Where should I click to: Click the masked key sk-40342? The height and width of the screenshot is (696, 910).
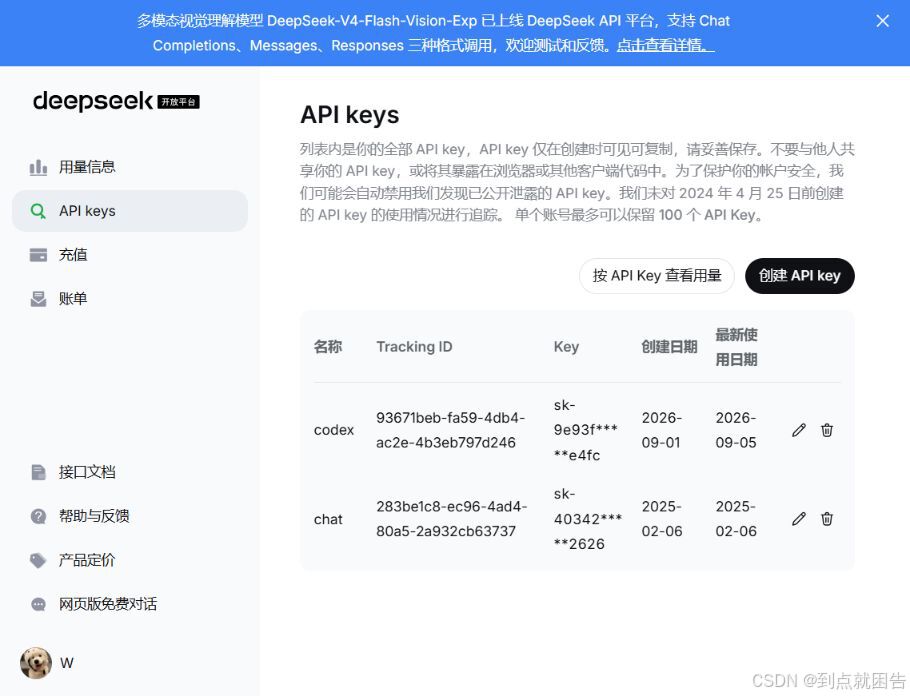pos(588,519)
